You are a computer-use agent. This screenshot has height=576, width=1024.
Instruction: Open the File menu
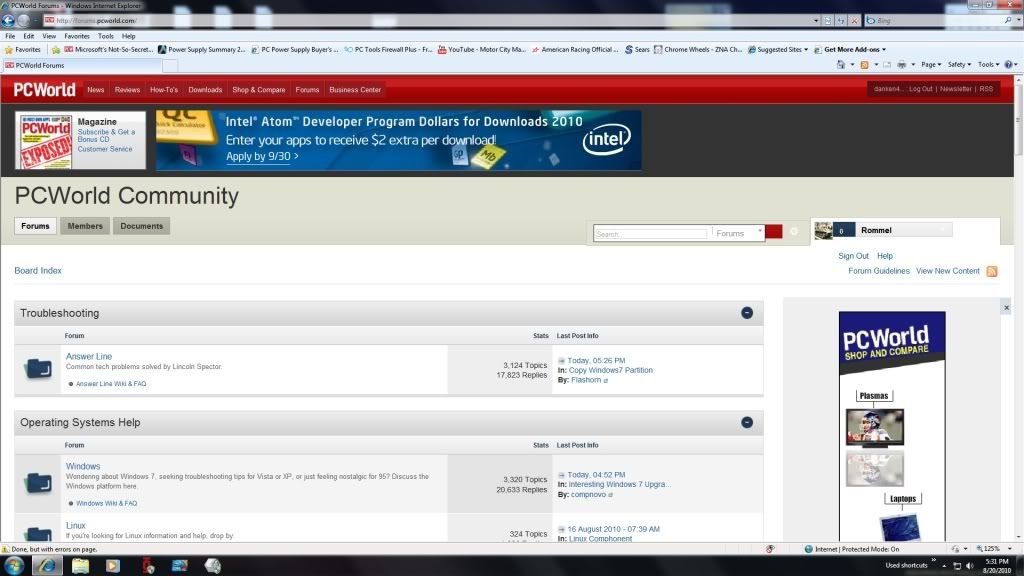(10, 37)
